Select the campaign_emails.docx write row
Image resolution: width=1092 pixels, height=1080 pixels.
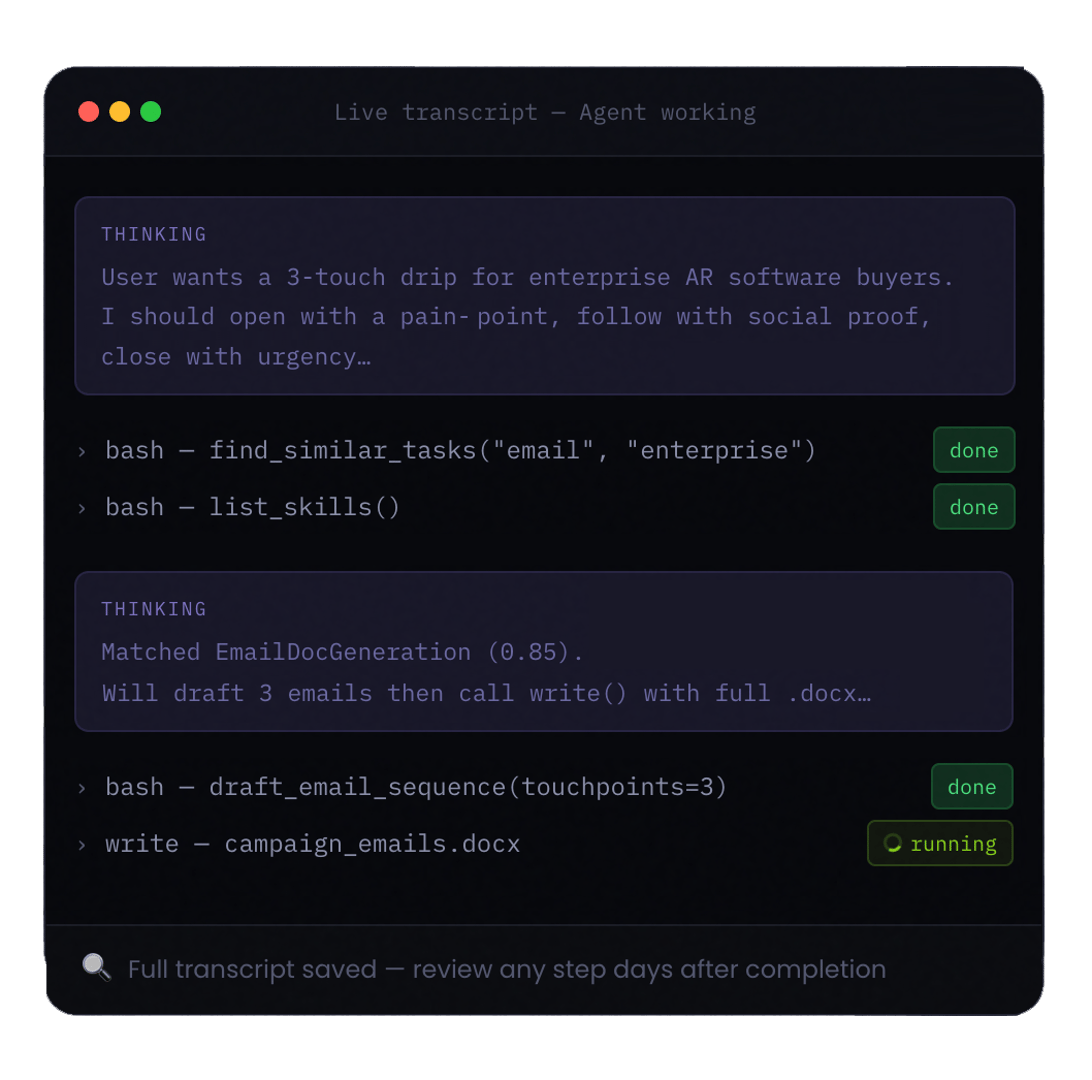point(312,845)
